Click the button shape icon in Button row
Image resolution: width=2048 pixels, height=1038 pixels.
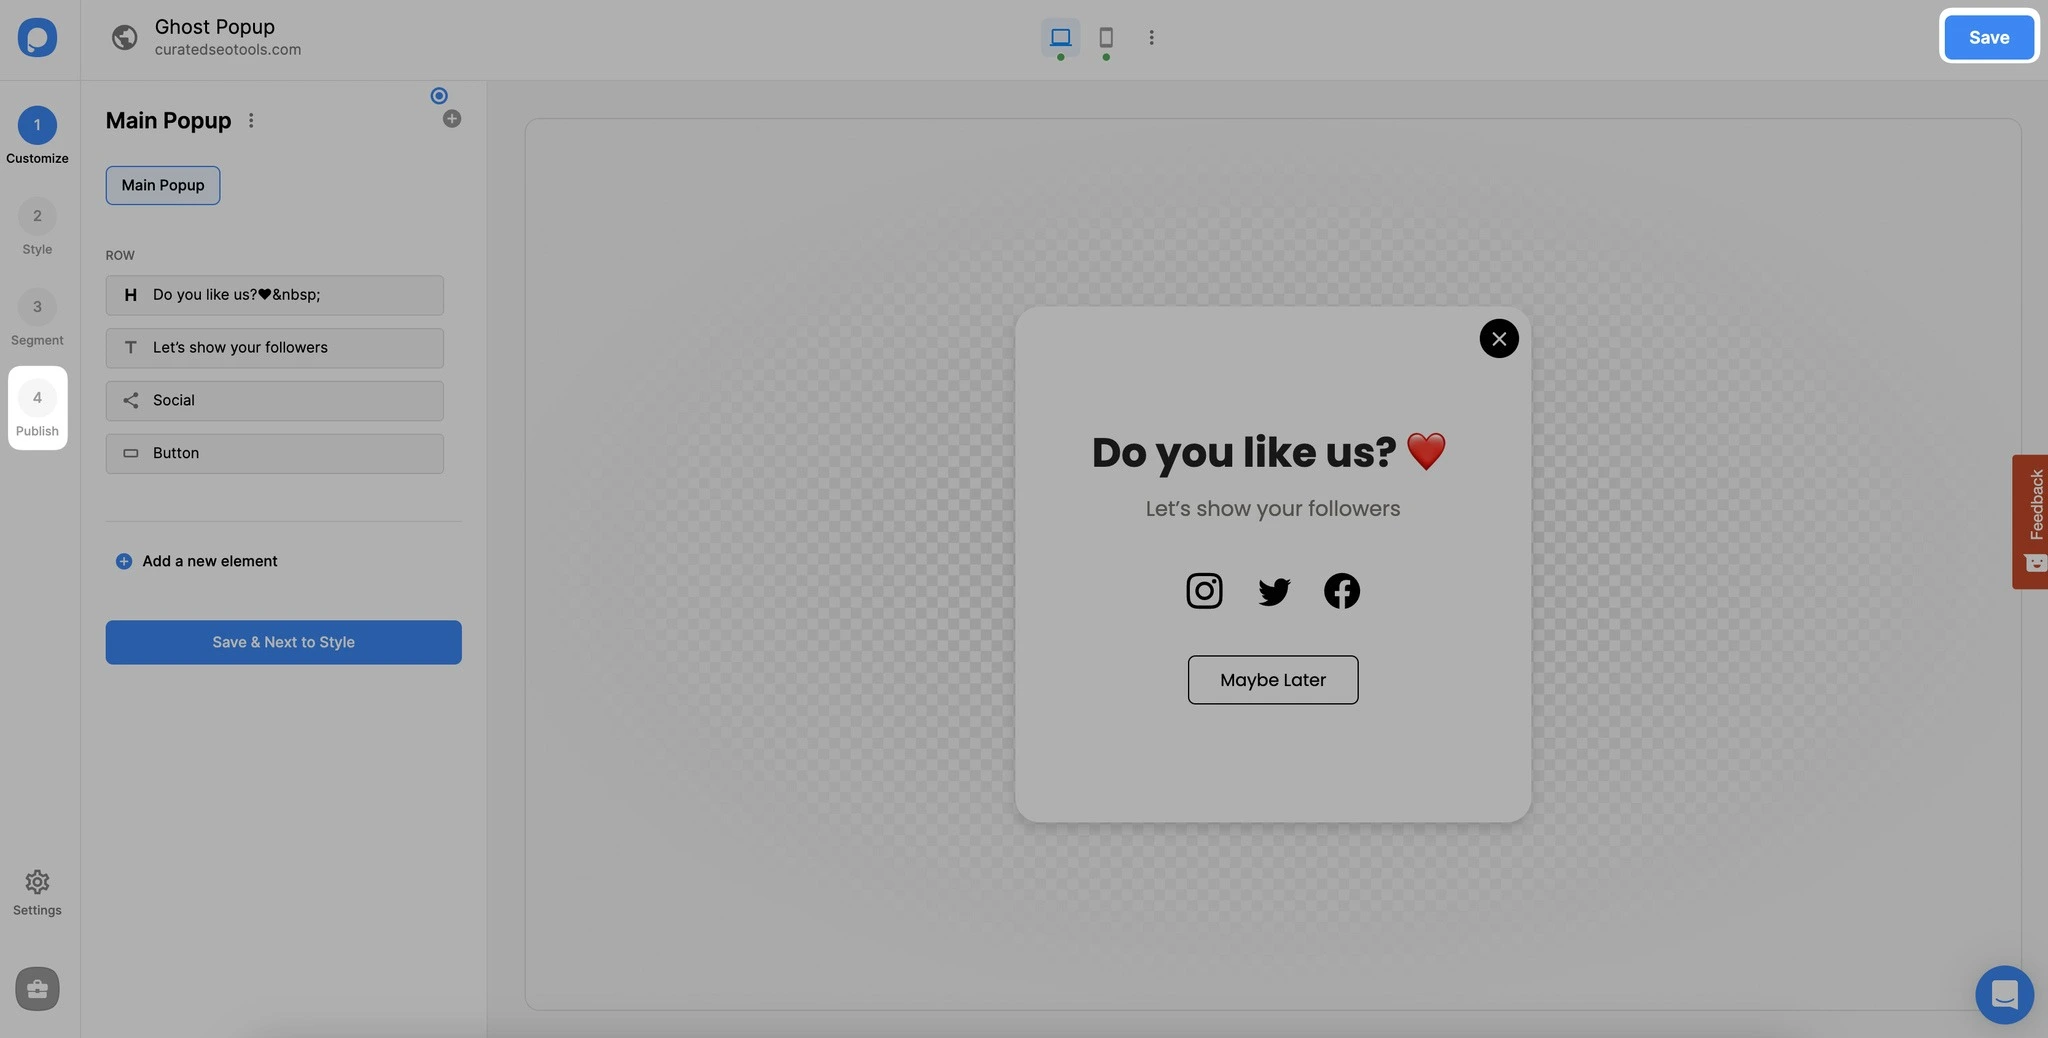tap(130, 454)
